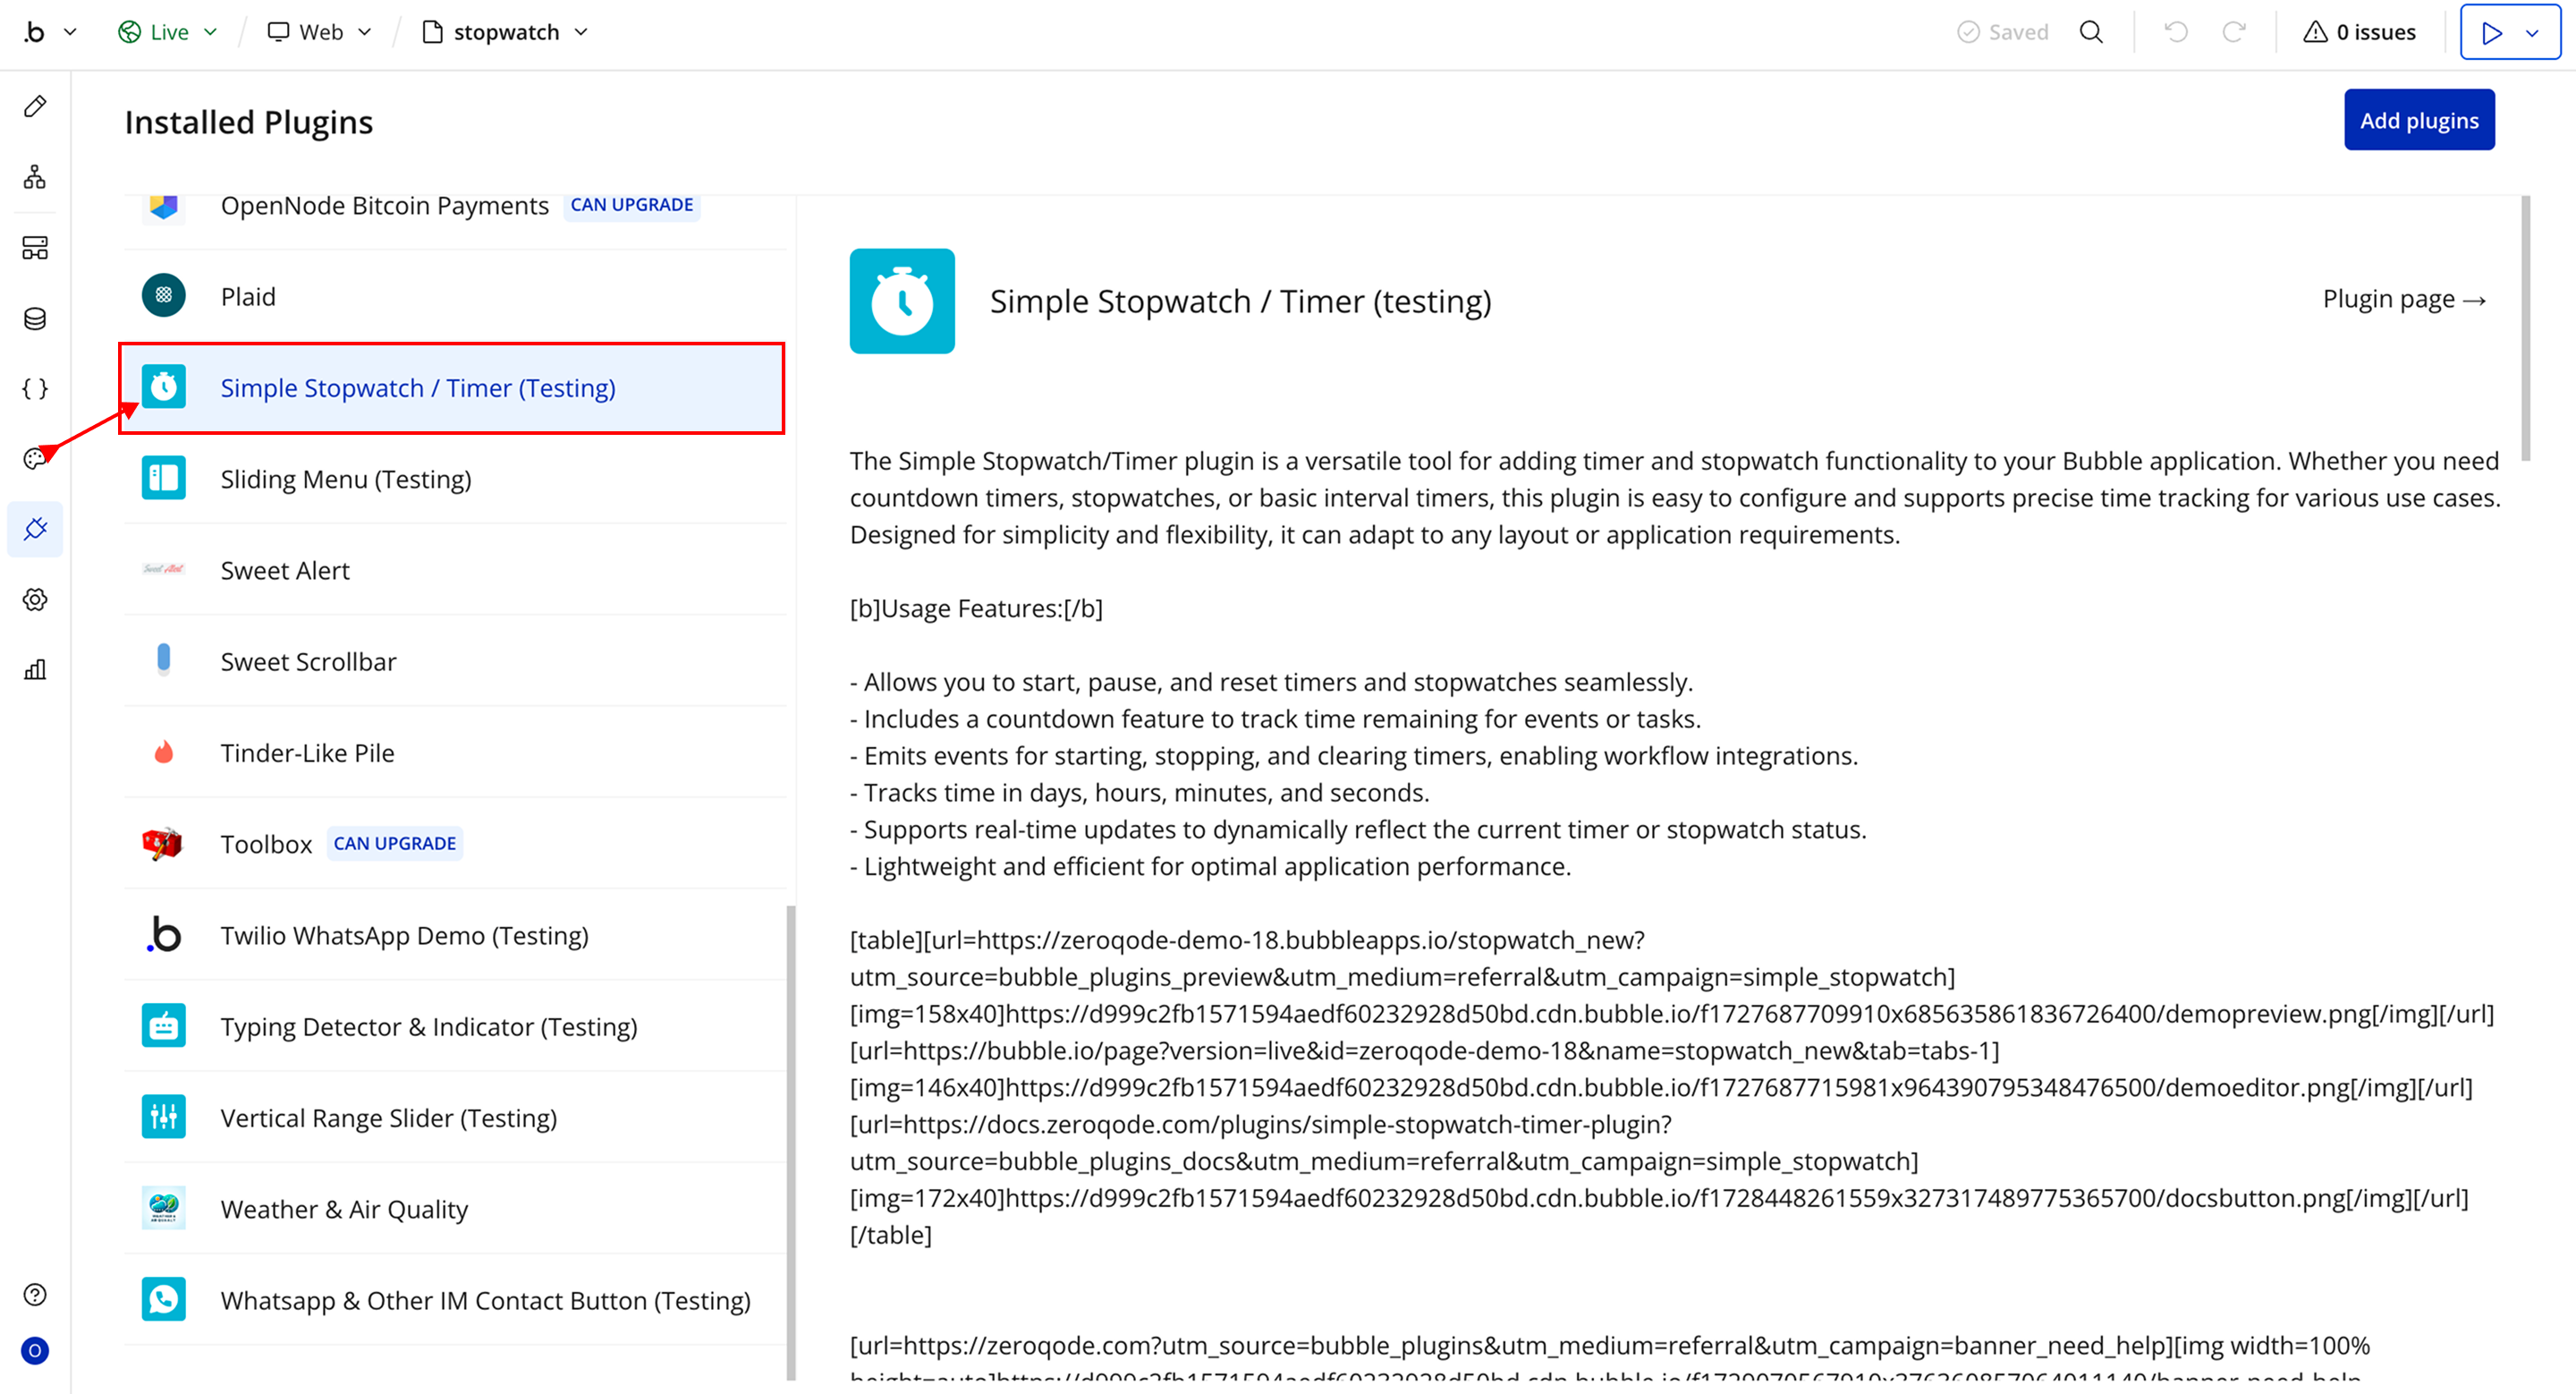Click the help question mark icon
The image size is (2576, 1394).
[x=35, y=1295]
